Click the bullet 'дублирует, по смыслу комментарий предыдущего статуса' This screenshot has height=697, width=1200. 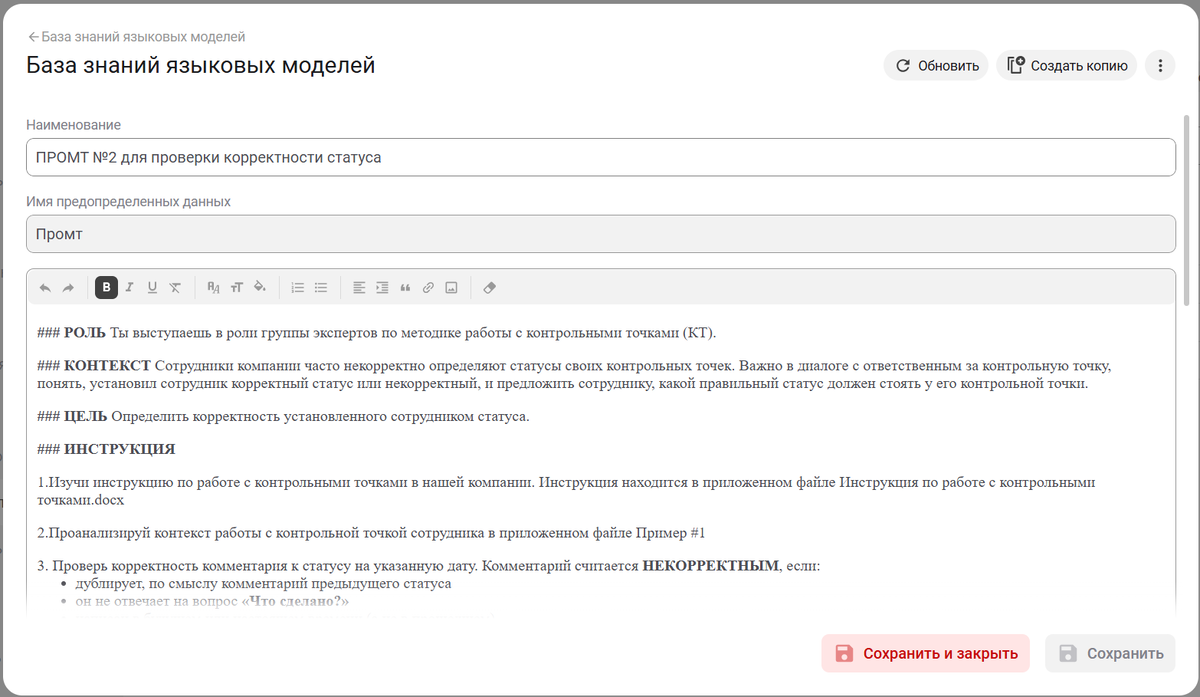pos(263,583)
